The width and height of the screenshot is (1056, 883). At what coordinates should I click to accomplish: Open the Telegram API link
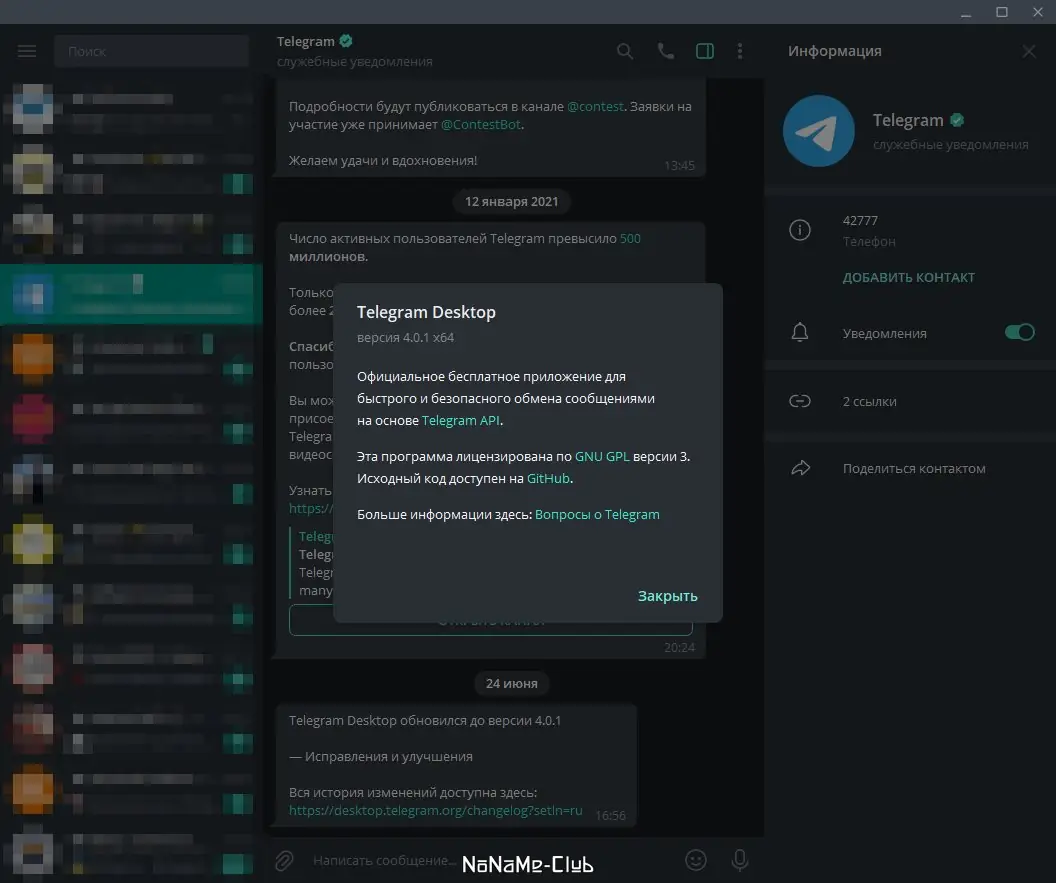tap(461, 420)
